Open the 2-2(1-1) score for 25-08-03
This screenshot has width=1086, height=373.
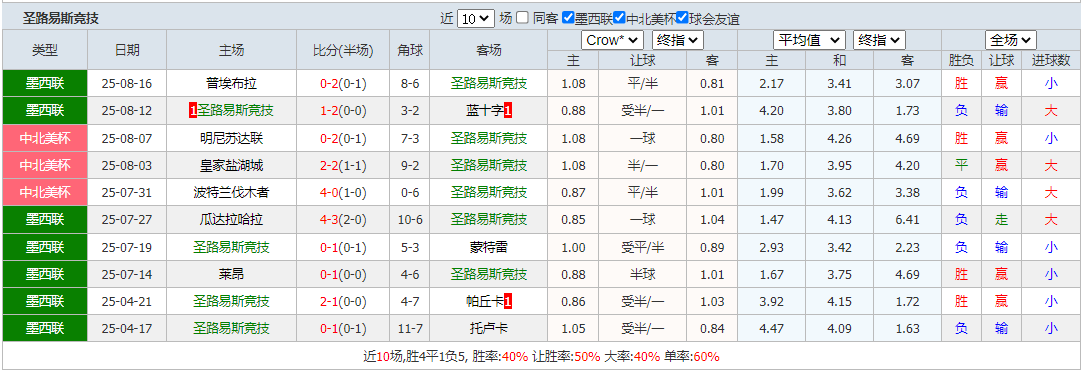pyautogui.click(x=343, y=165)
